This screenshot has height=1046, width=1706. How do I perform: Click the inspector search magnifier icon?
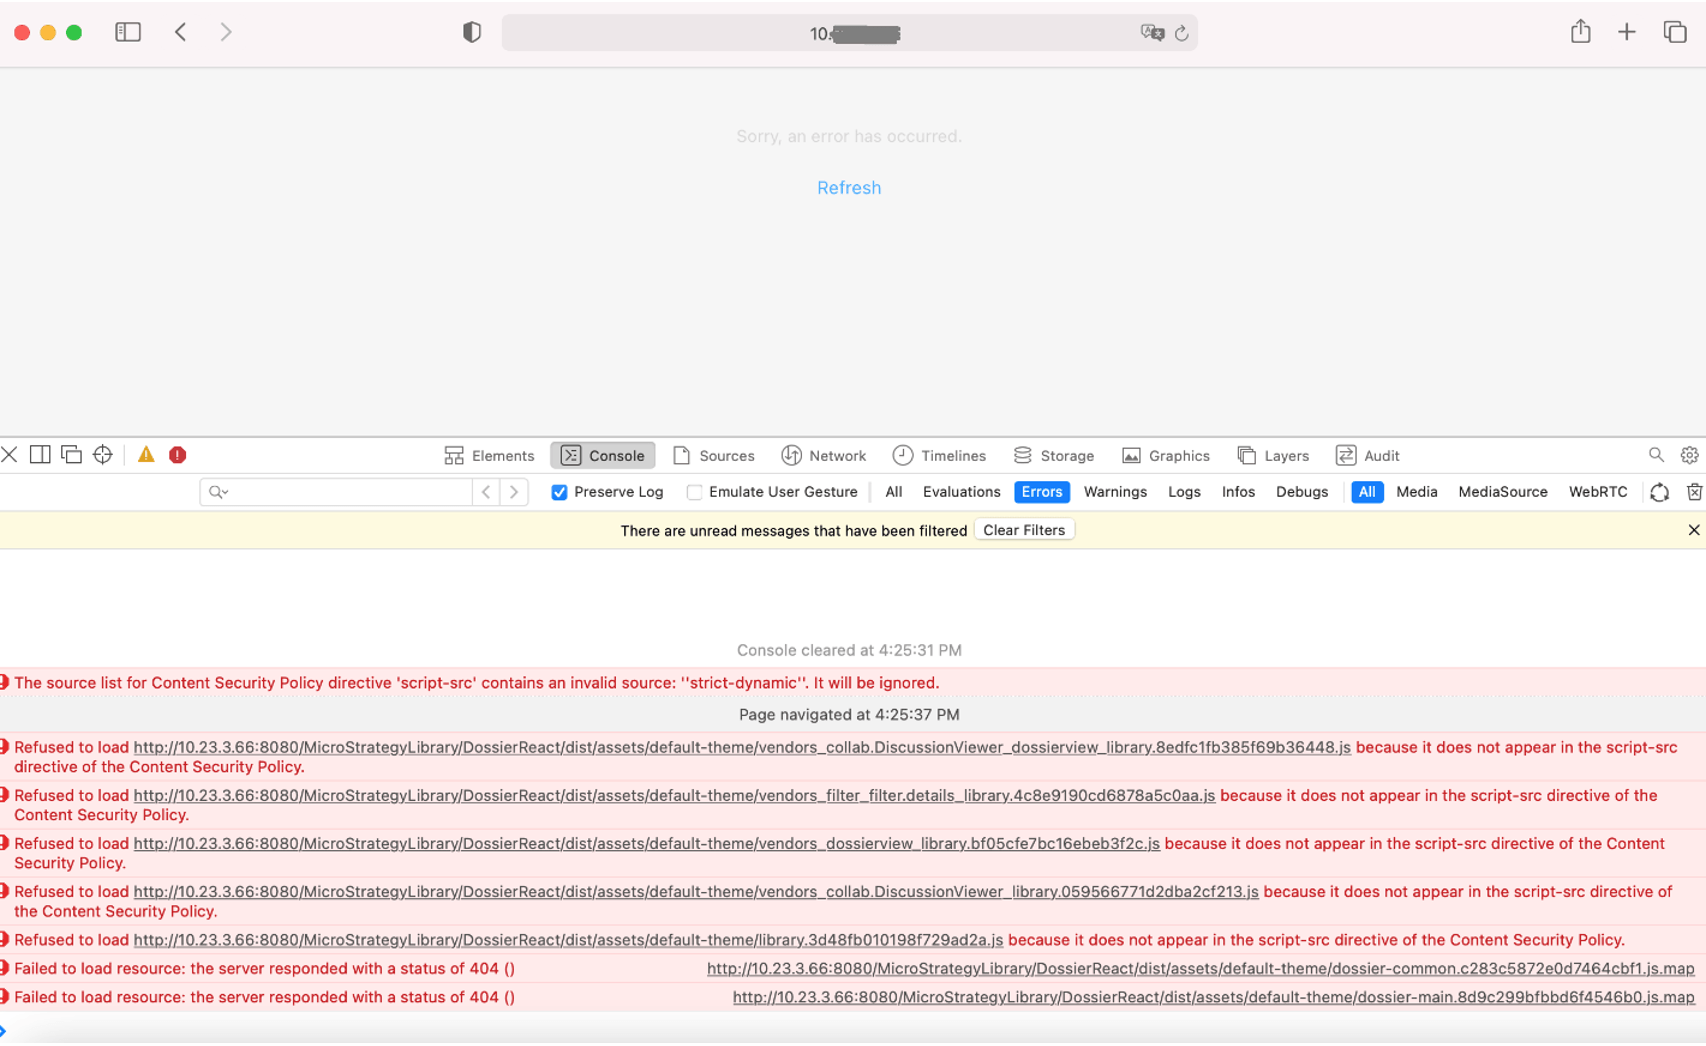[x=1656, y=455]
